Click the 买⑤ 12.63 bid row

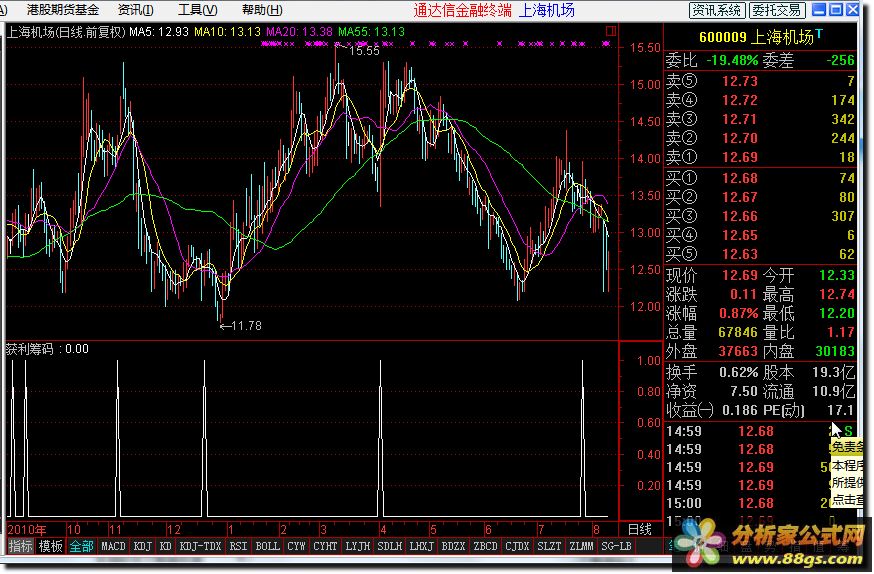click(x=760, y=254)
